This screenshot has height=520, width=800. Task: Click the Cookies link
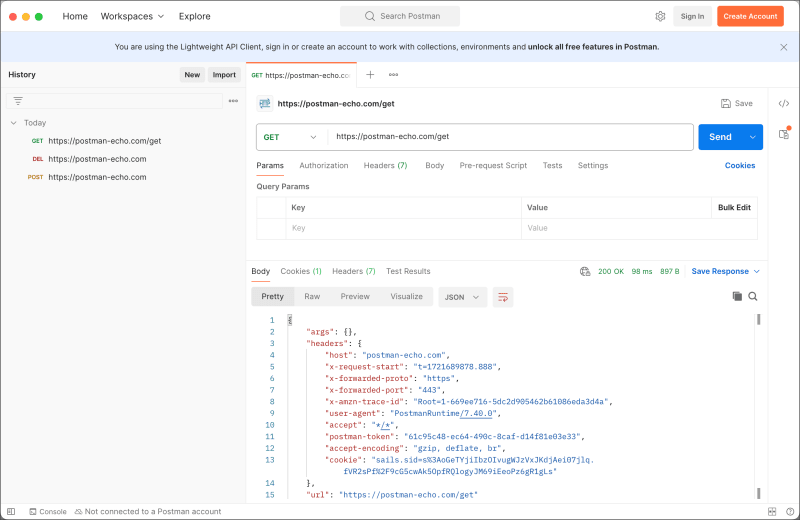pos(740,165)
